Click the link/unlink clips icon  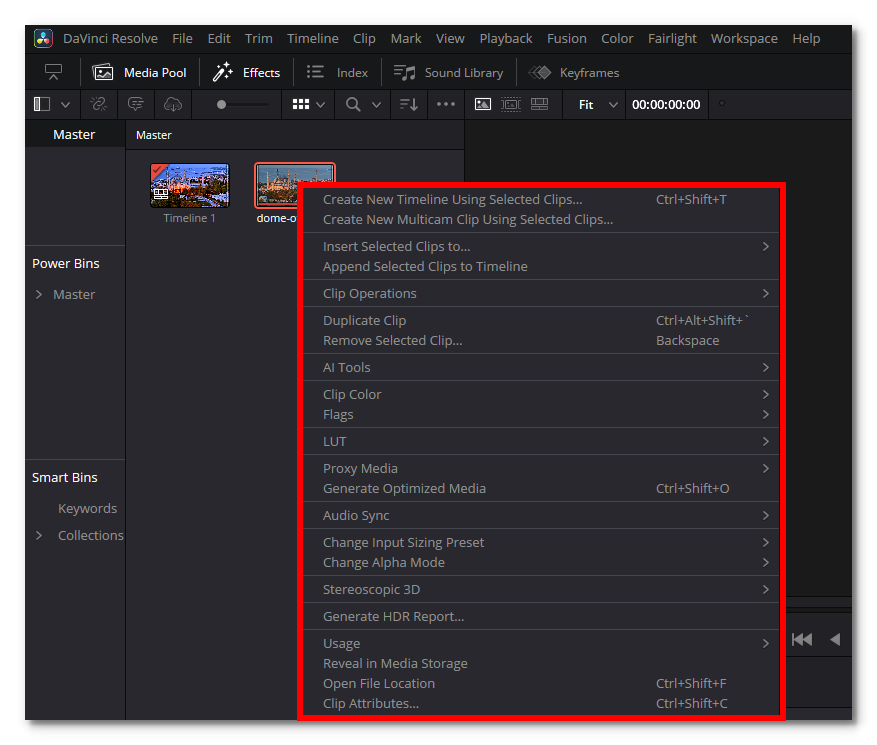[98, 104]
